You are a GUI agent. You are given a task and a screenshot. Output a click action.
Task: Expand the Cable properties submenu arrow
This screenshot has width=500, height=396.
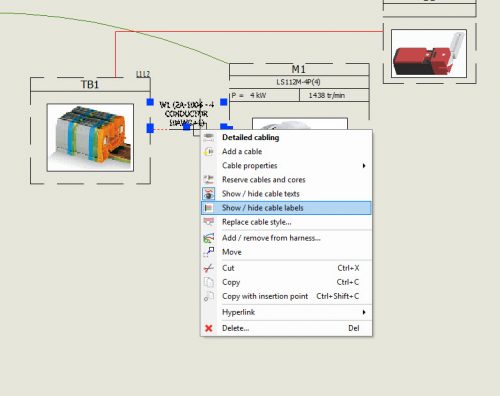pyautogui.click(x=364, y=166)
